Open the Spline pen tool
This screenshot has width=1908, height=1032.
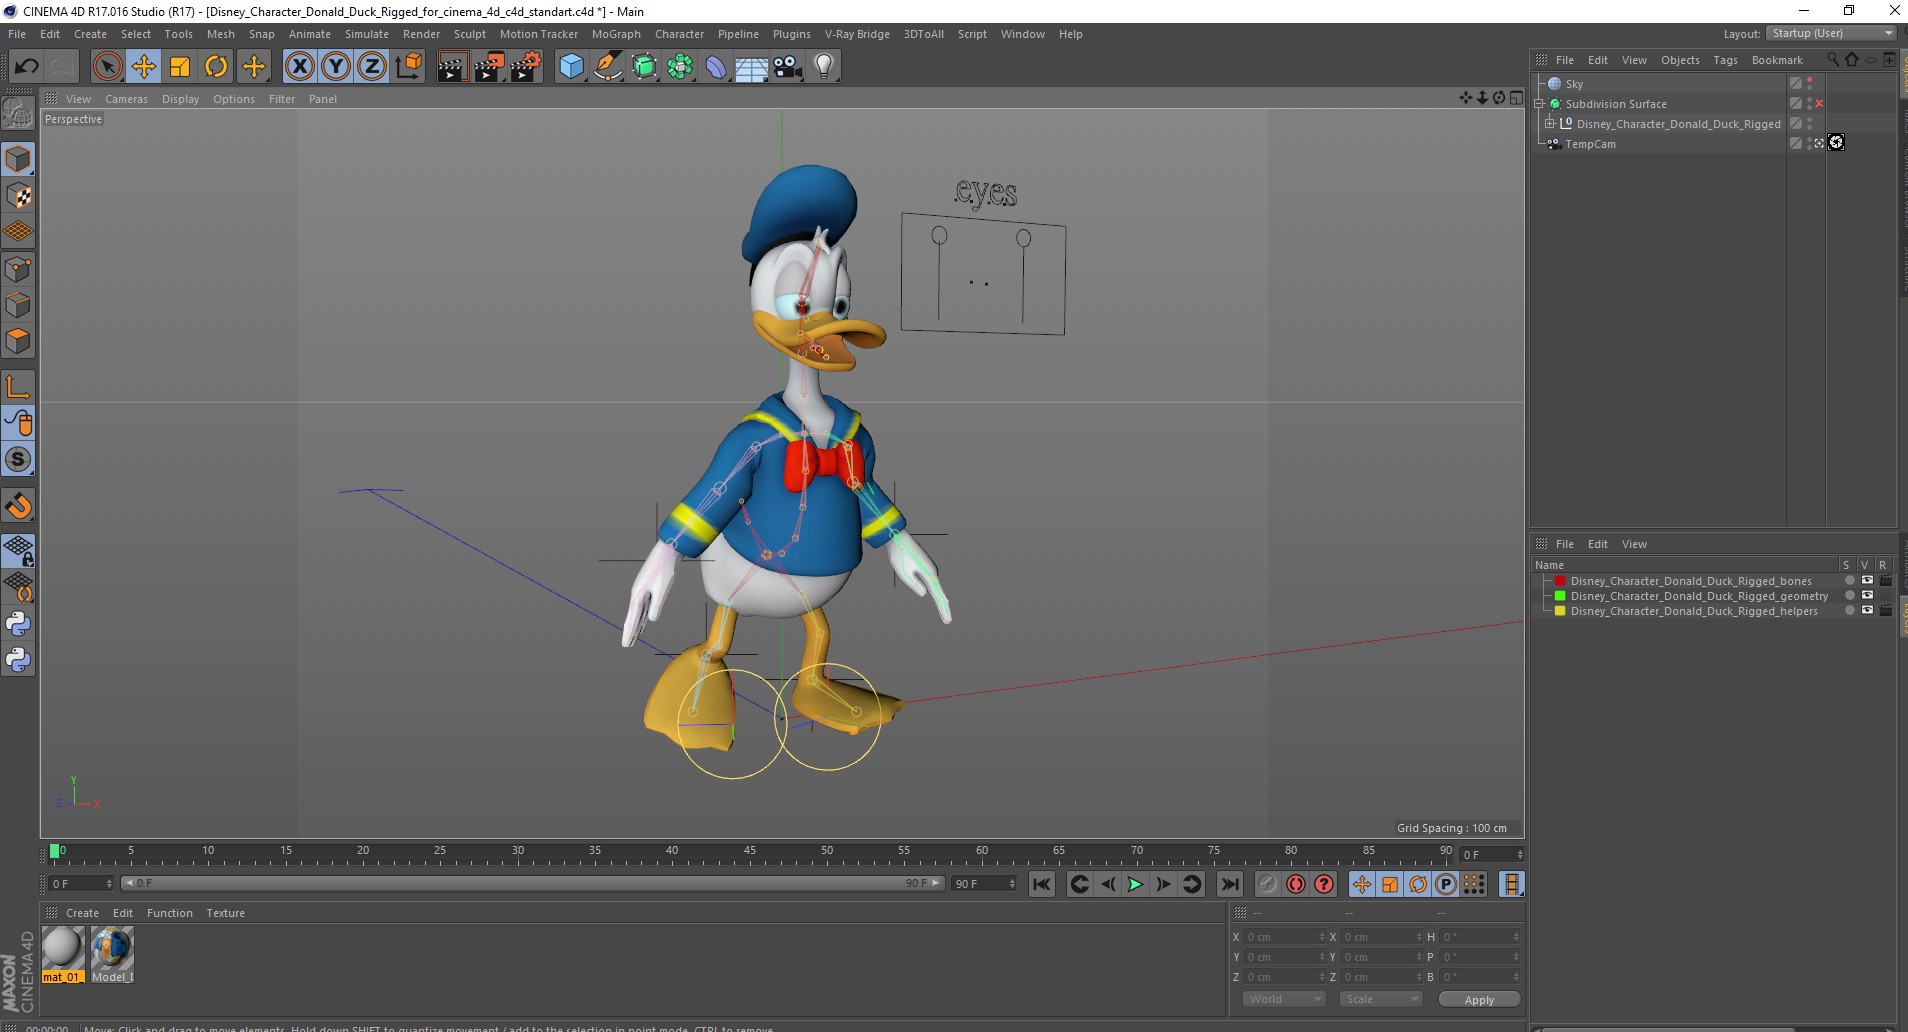point(608,67)
